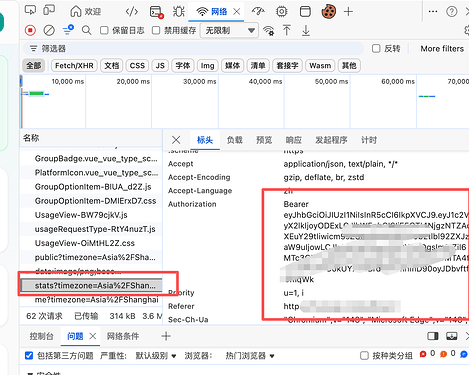This screenshot has width=469, height=375.
Task: Switch to the Timing (计时) tab
Action: click(x=369, y=140)
